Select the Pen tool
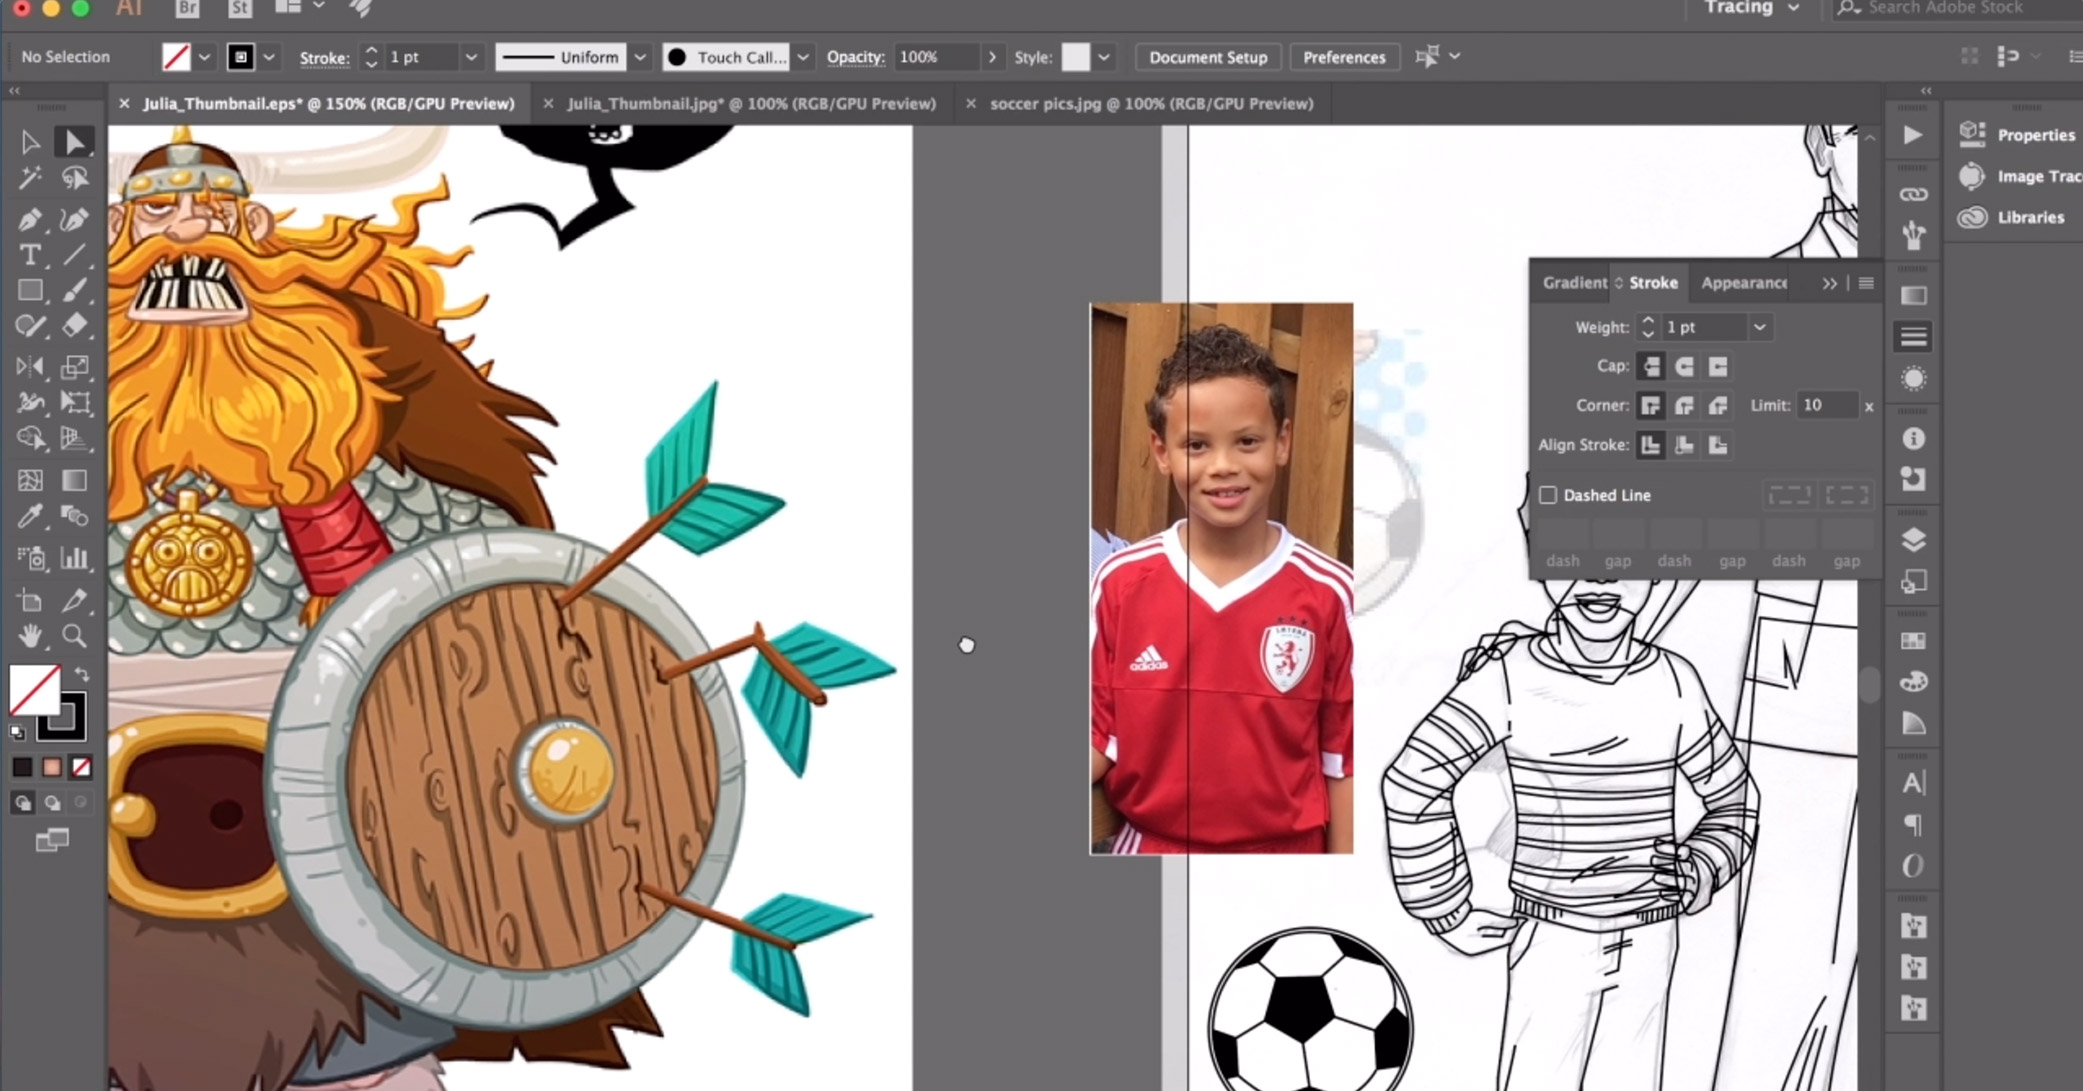This screenshot has height=1091, width=2083. (x=29, y=219)
